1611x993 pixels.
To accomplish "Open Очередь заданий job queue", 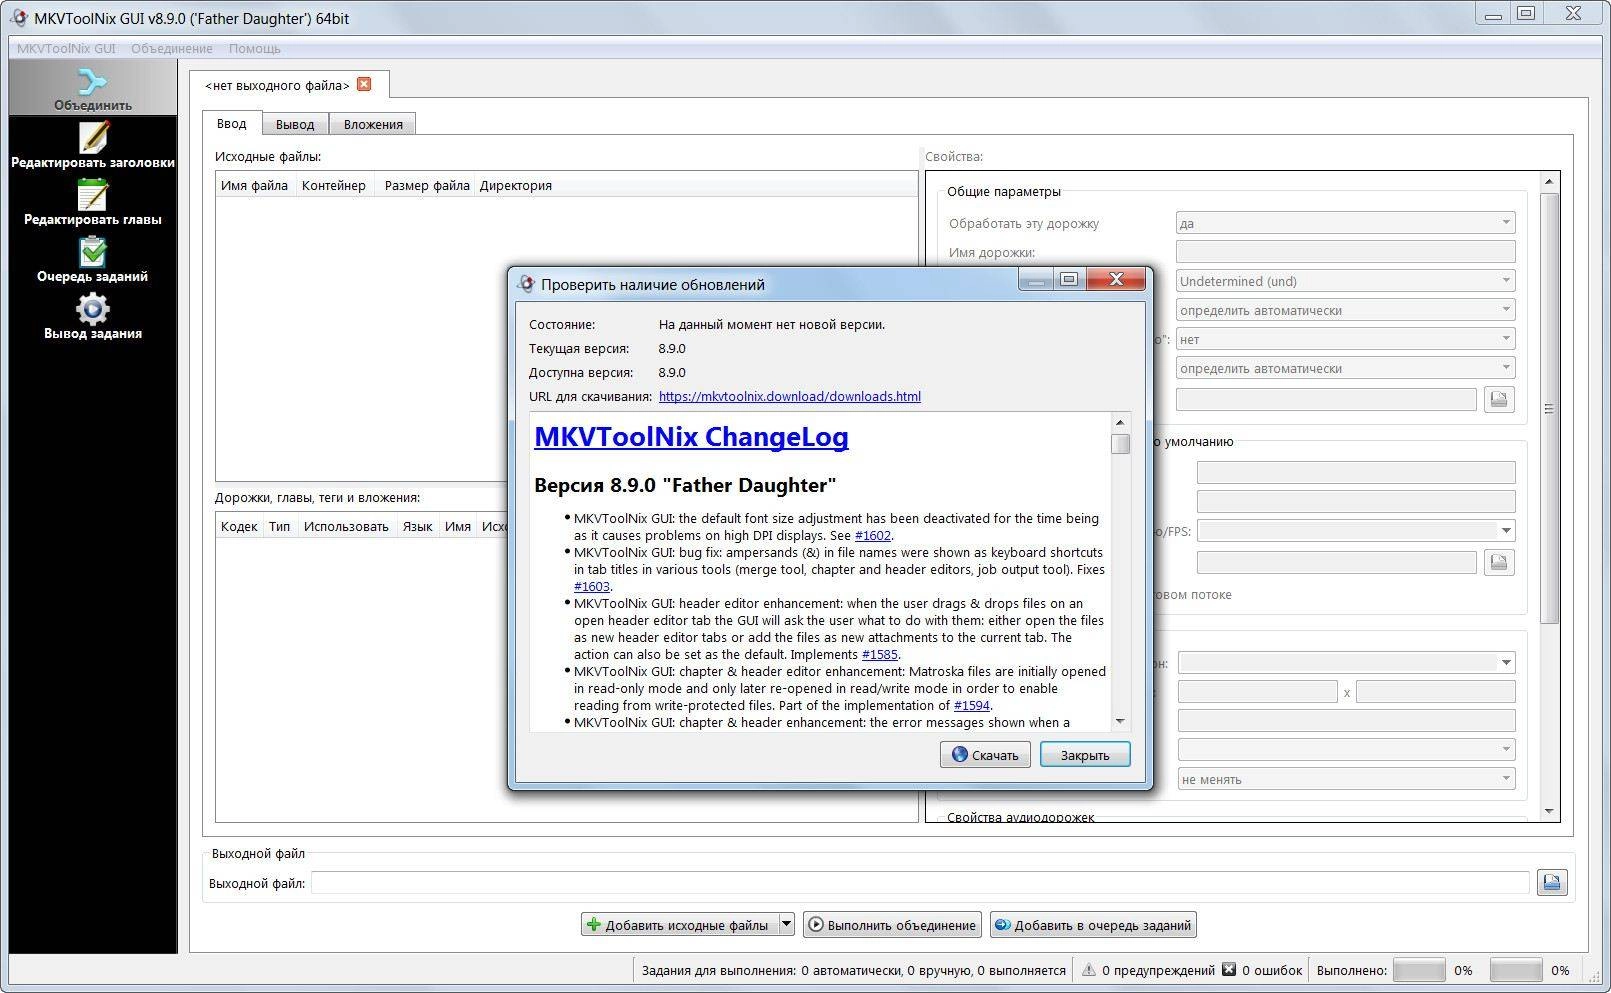I will coord(93,259).
